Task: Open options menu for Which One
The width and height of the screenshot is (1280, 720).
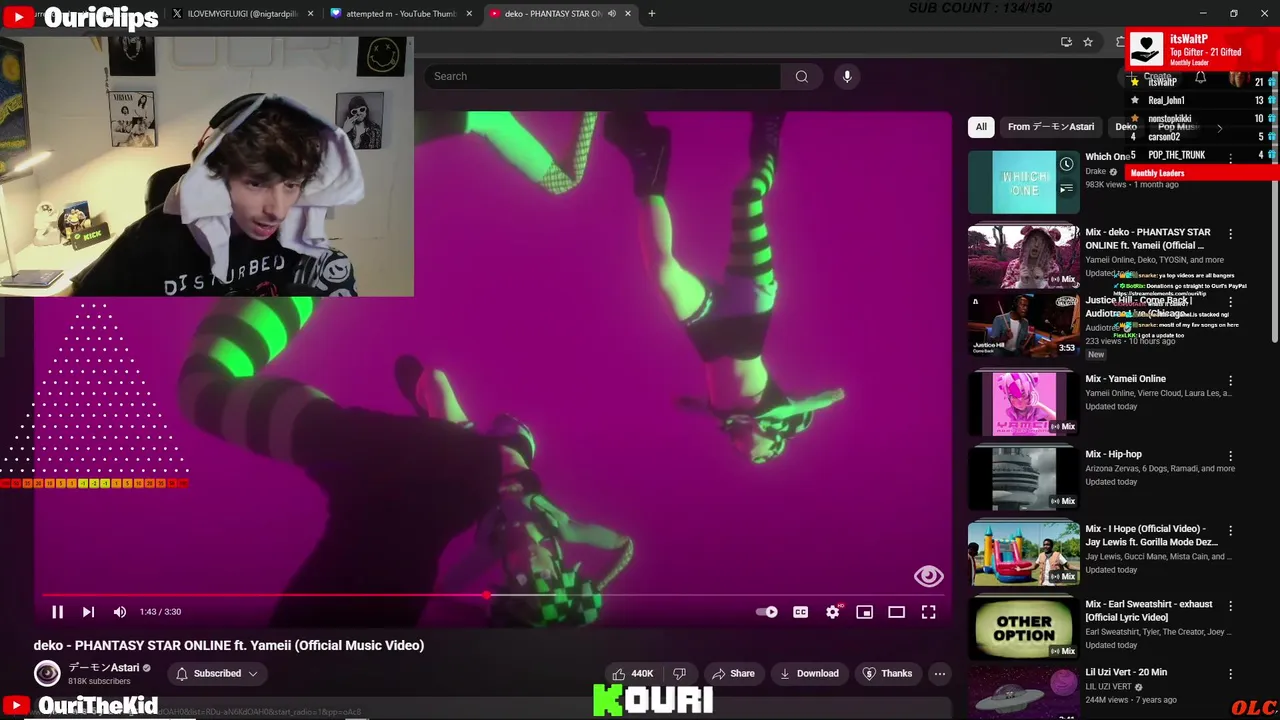Action: 1231,158
